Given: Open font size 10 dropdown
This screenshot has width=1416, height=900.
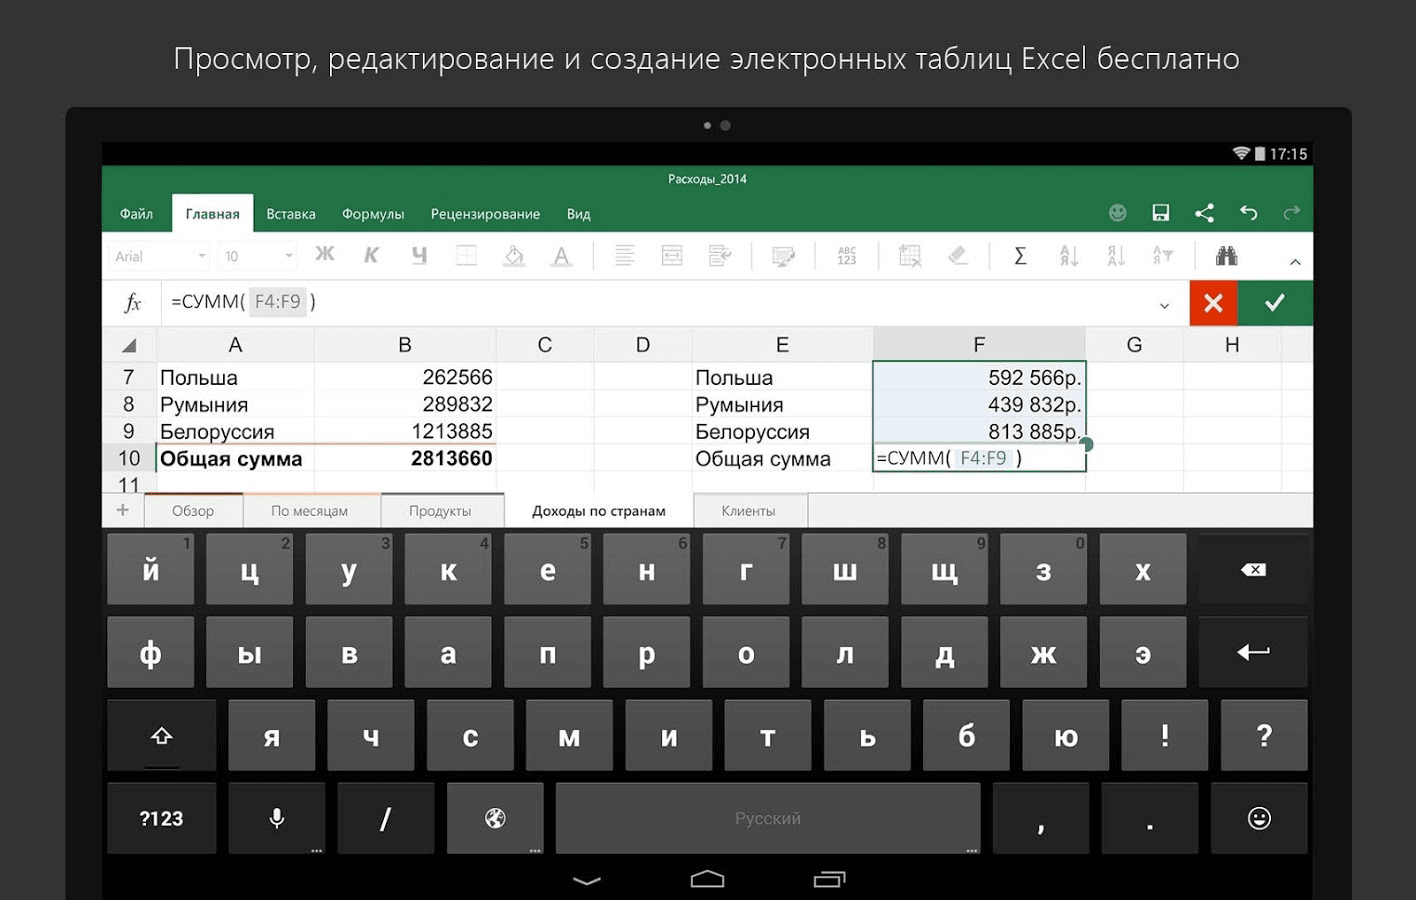Looking at the screenshot, I should click(x=258, y=256).
